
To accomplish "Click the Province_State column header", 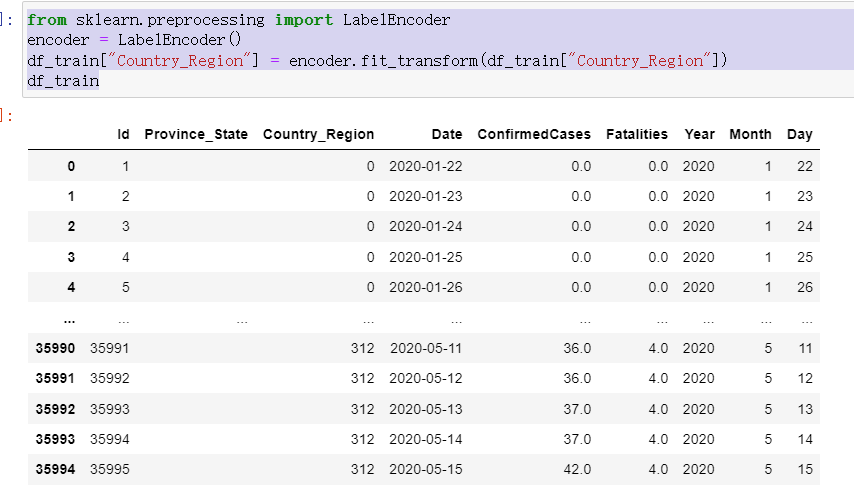I will pos(196,134).
